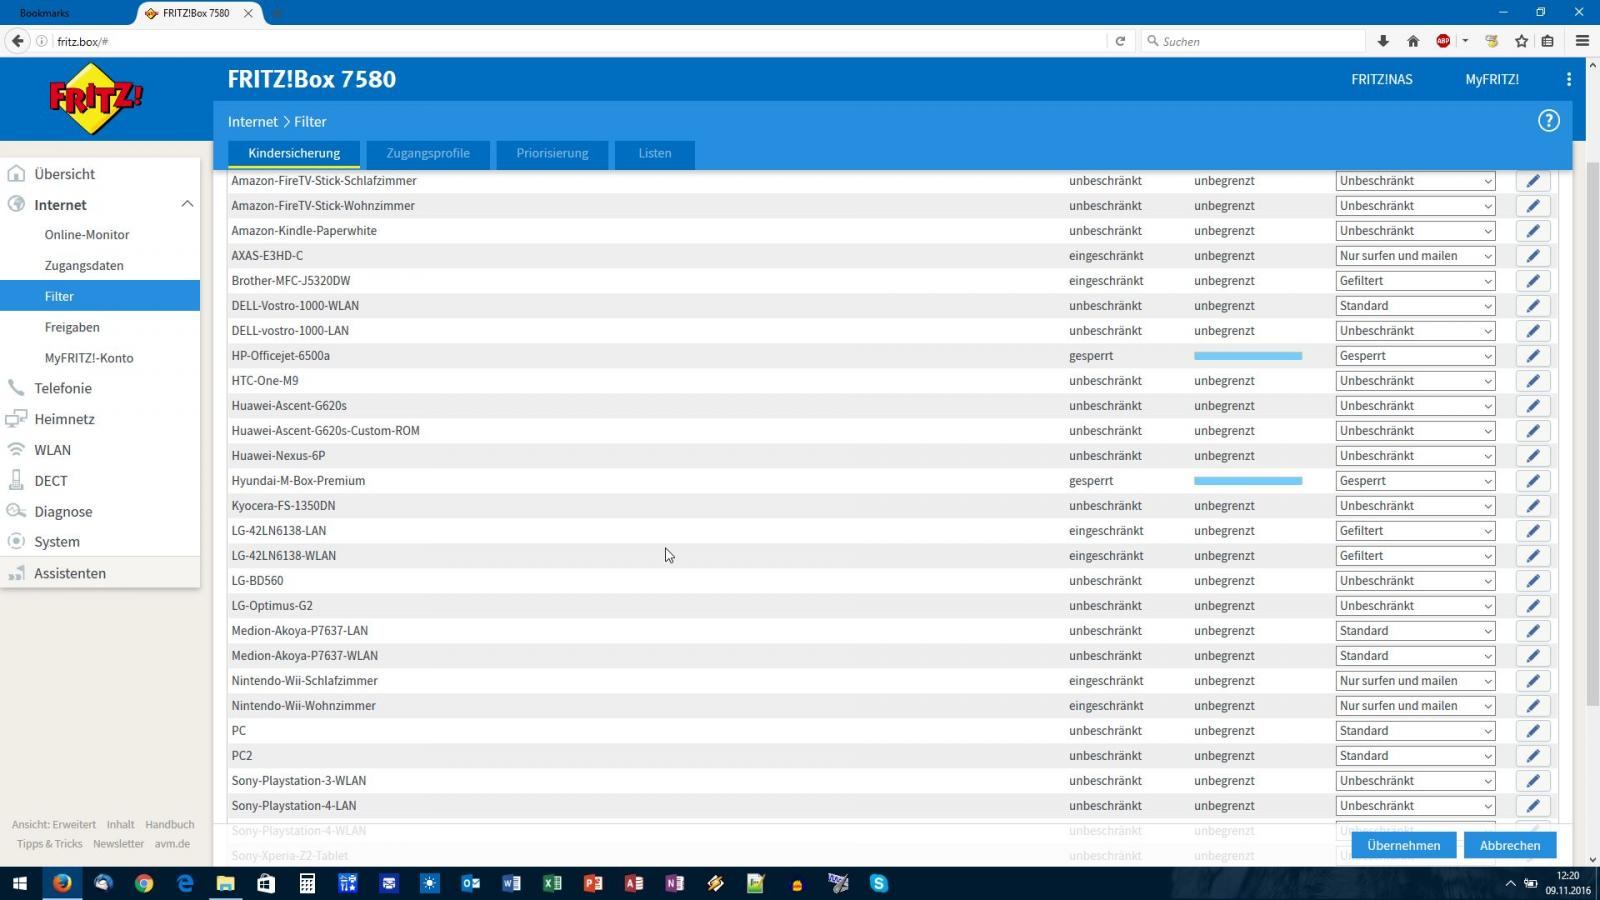This screenshot has height=900, width=1600.
Task: Switch to the Zugangsprofile tab
Action: coord(428,153)
